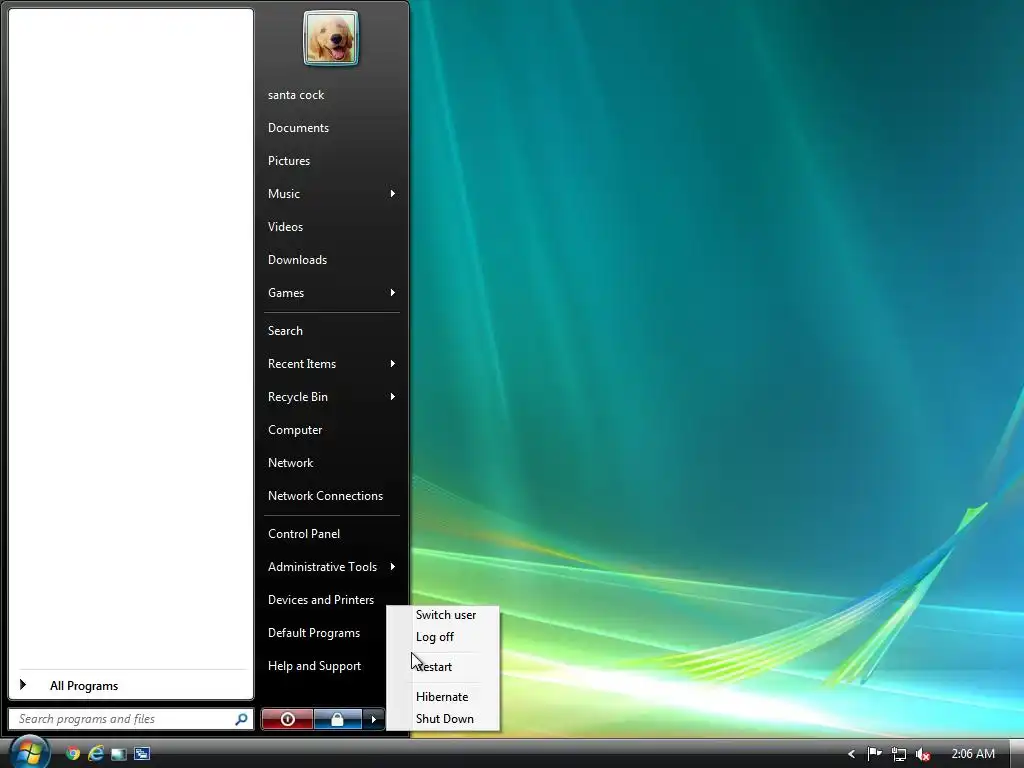This screenshot has height=768, width=1024.
Task: Open the Pictures folder link
Action: coord(289,161)
